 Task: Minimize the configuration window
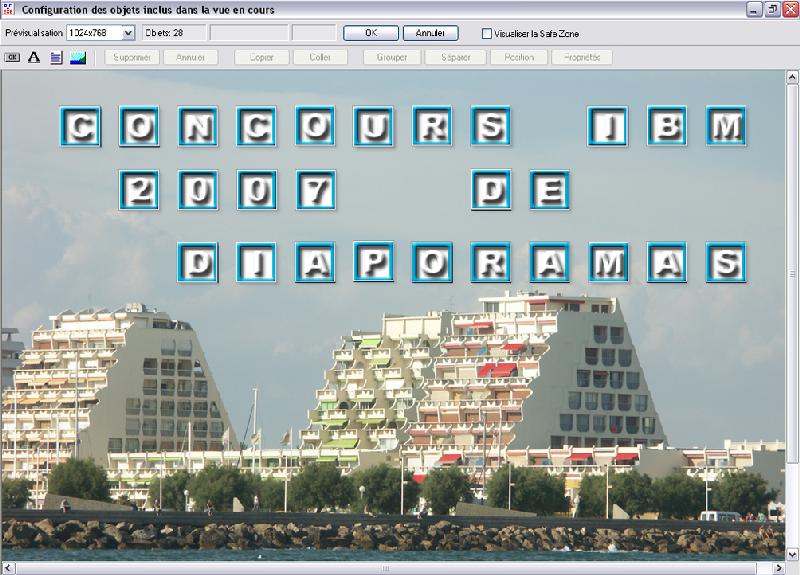pos(754,9)
